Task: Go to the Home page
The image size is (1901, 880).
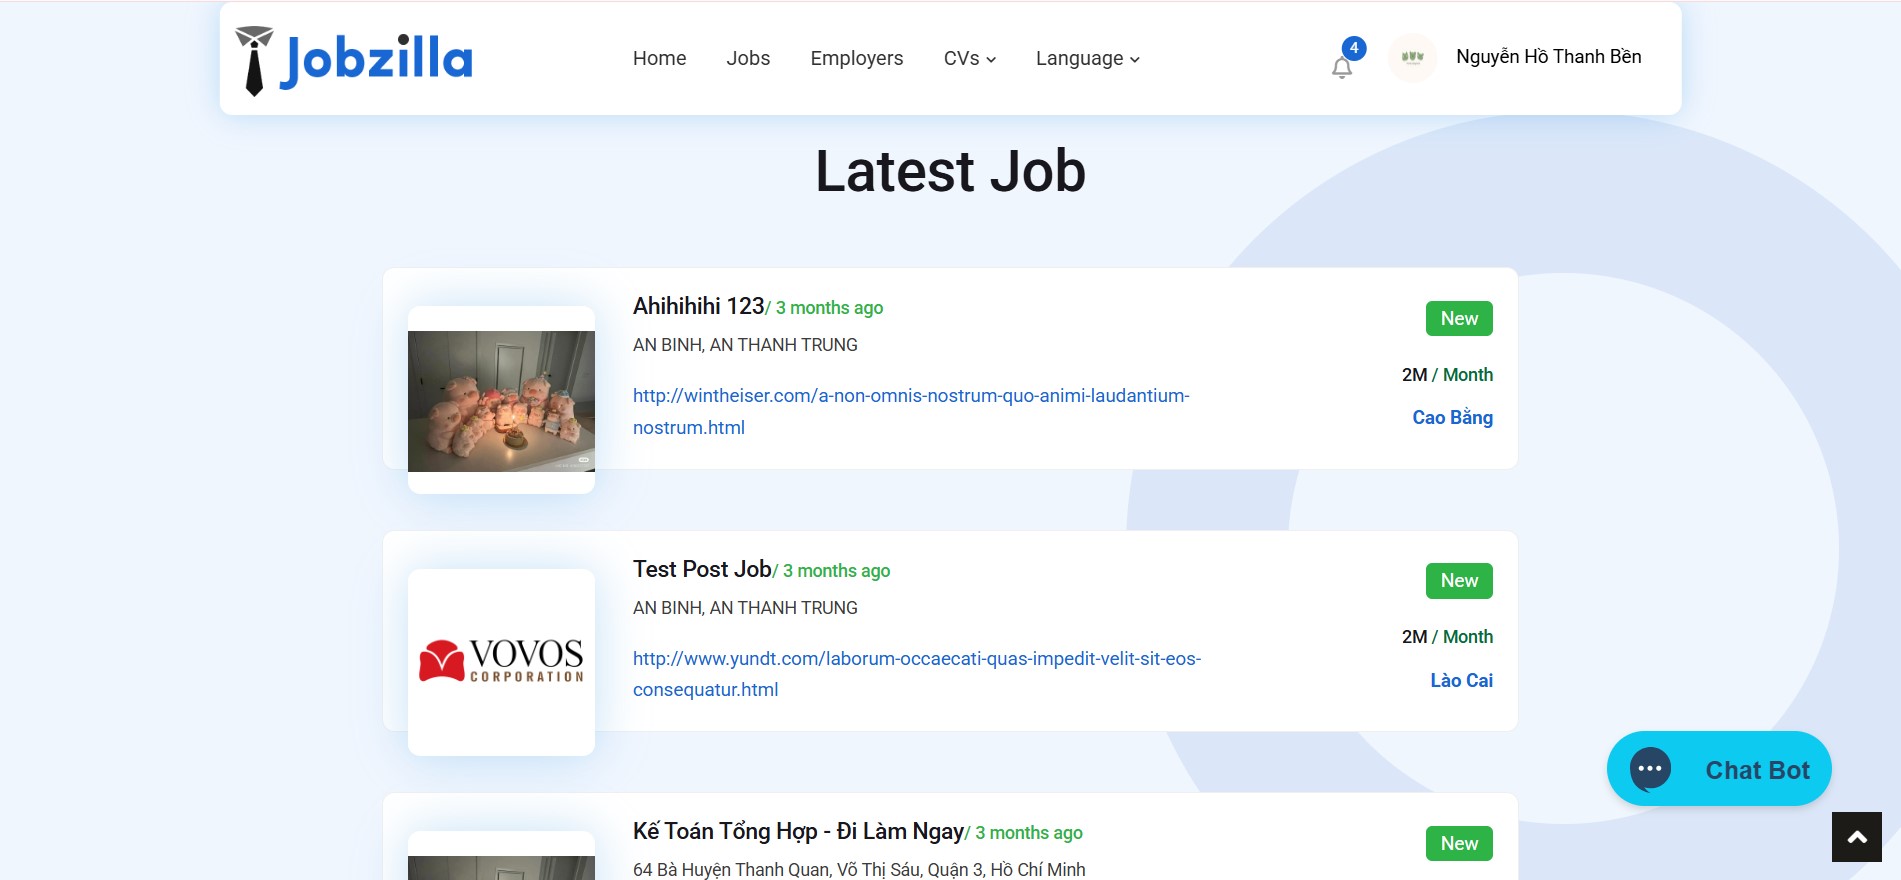Action: 659,59
